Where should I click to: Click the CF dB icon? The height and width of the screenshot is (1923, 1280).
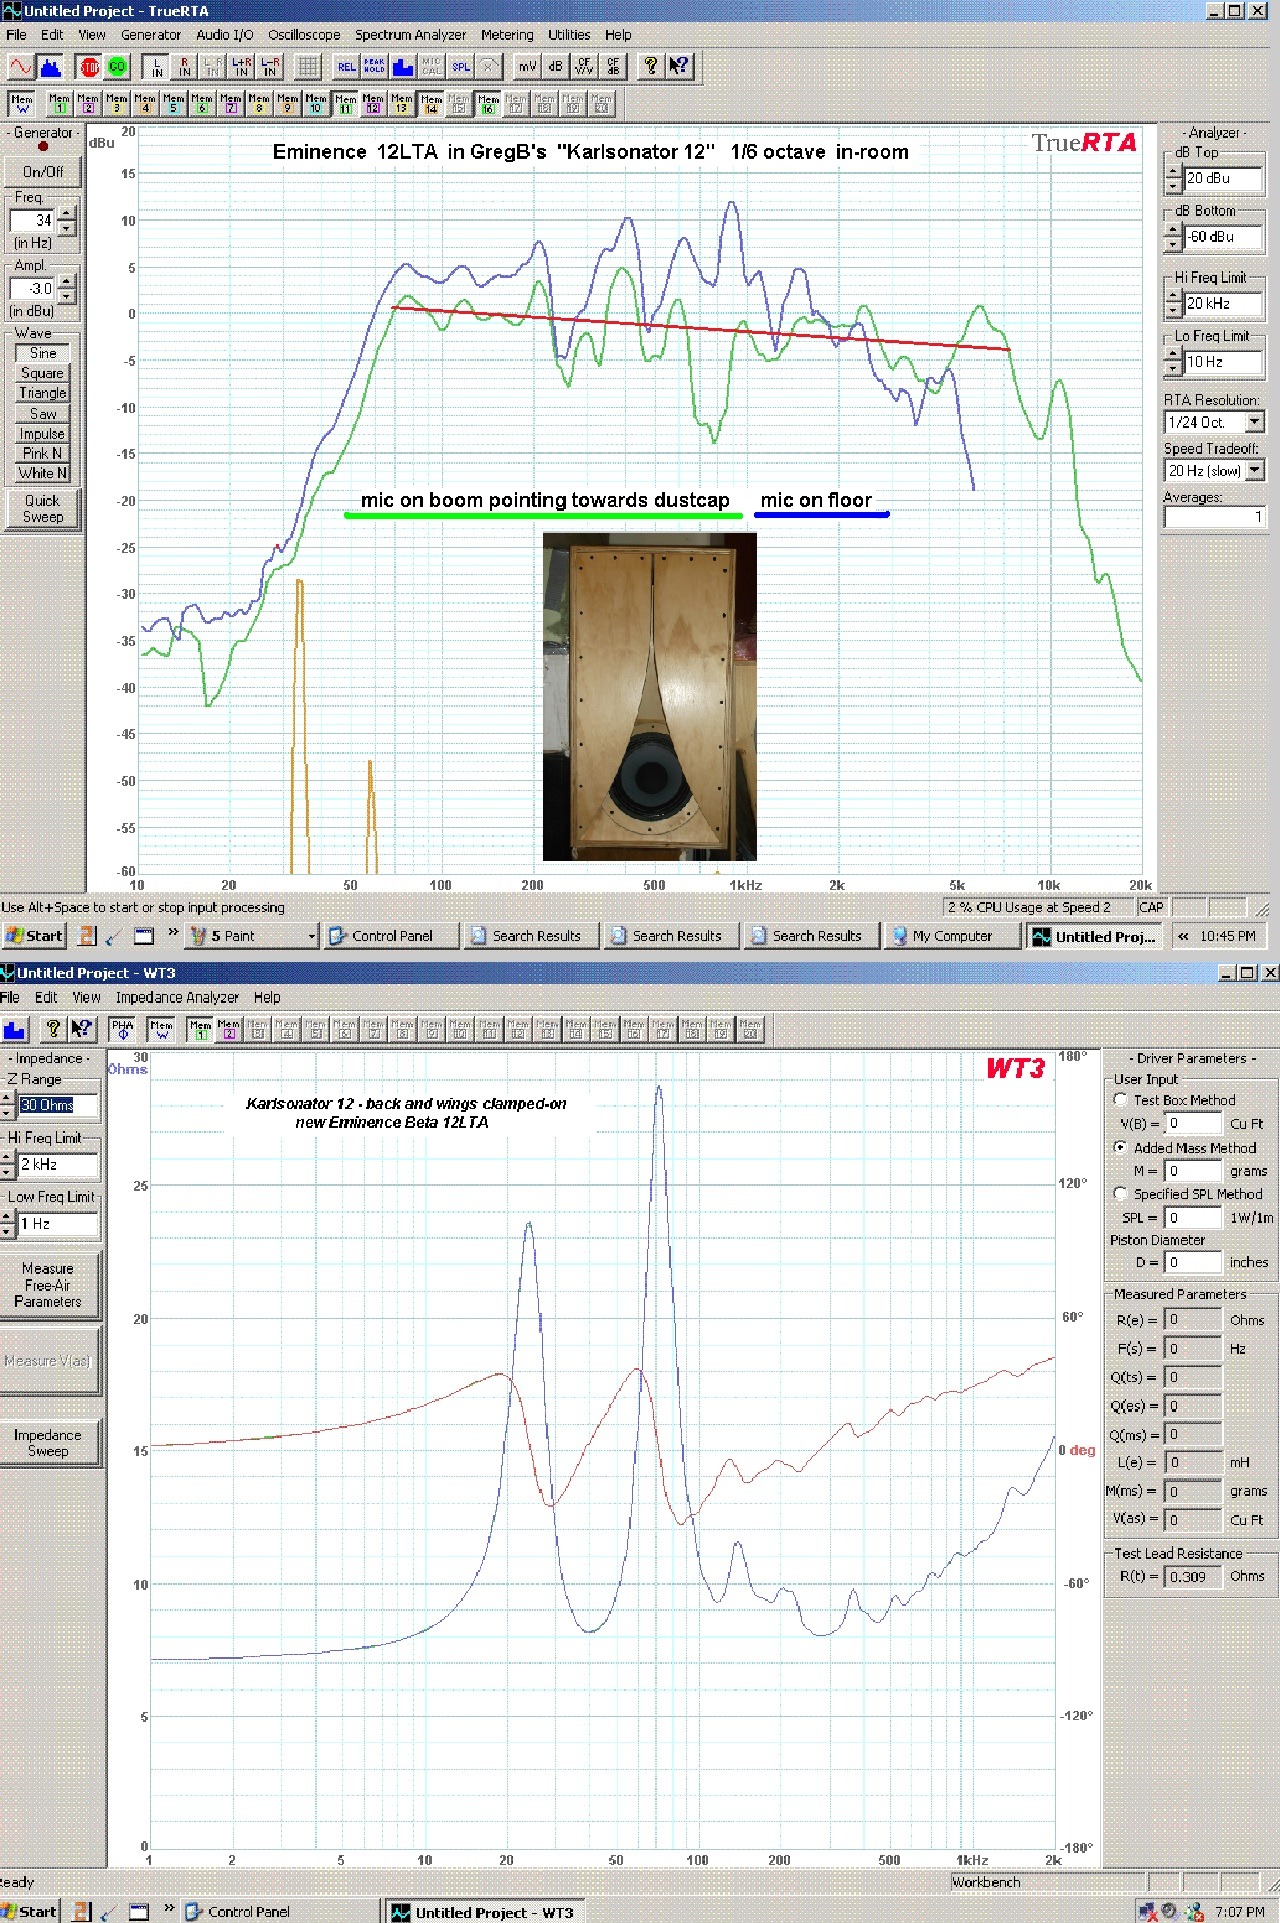[x=613, y=67]
